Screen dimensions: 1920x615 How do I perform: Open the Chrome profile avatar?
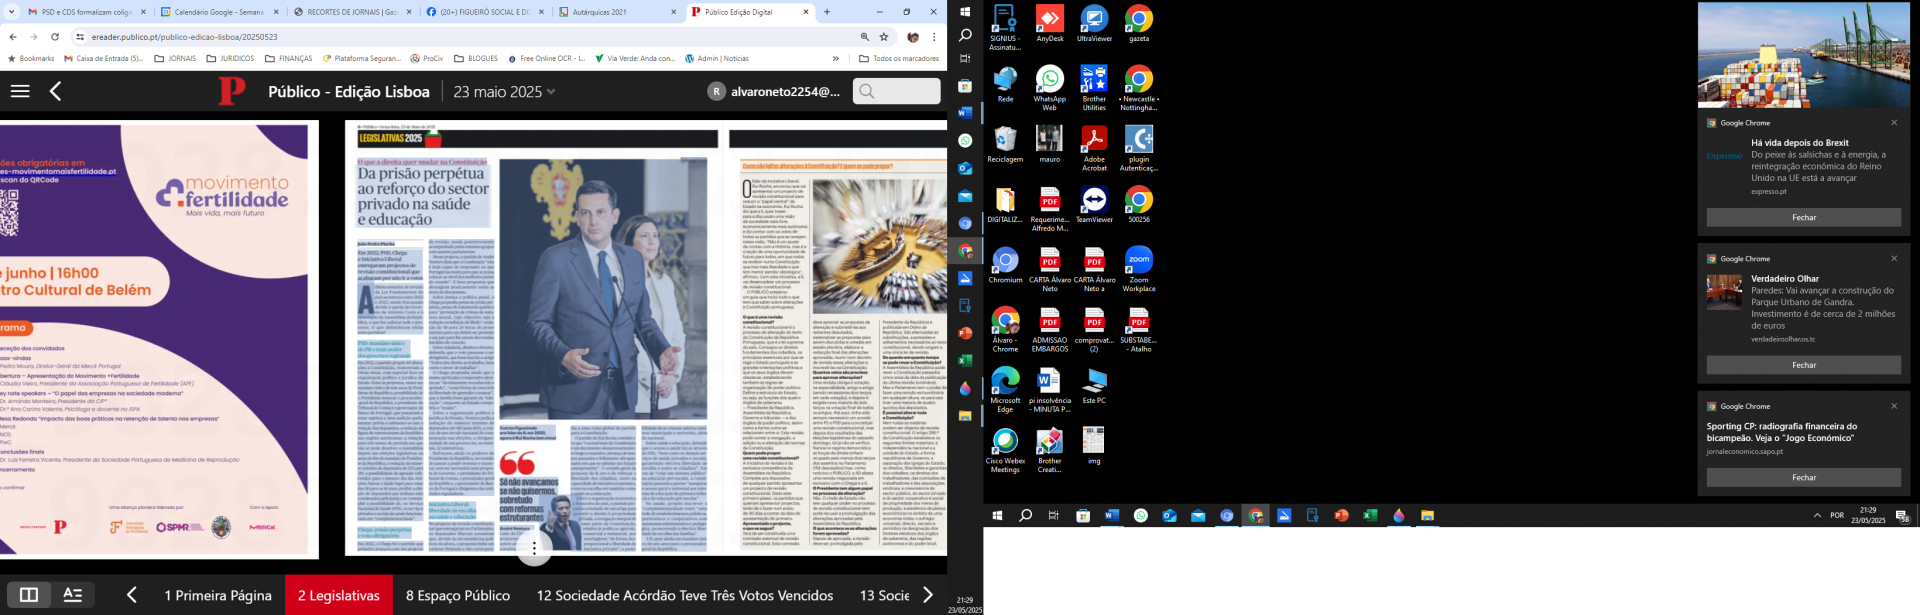pyautogui.click(x=913, y=37)
